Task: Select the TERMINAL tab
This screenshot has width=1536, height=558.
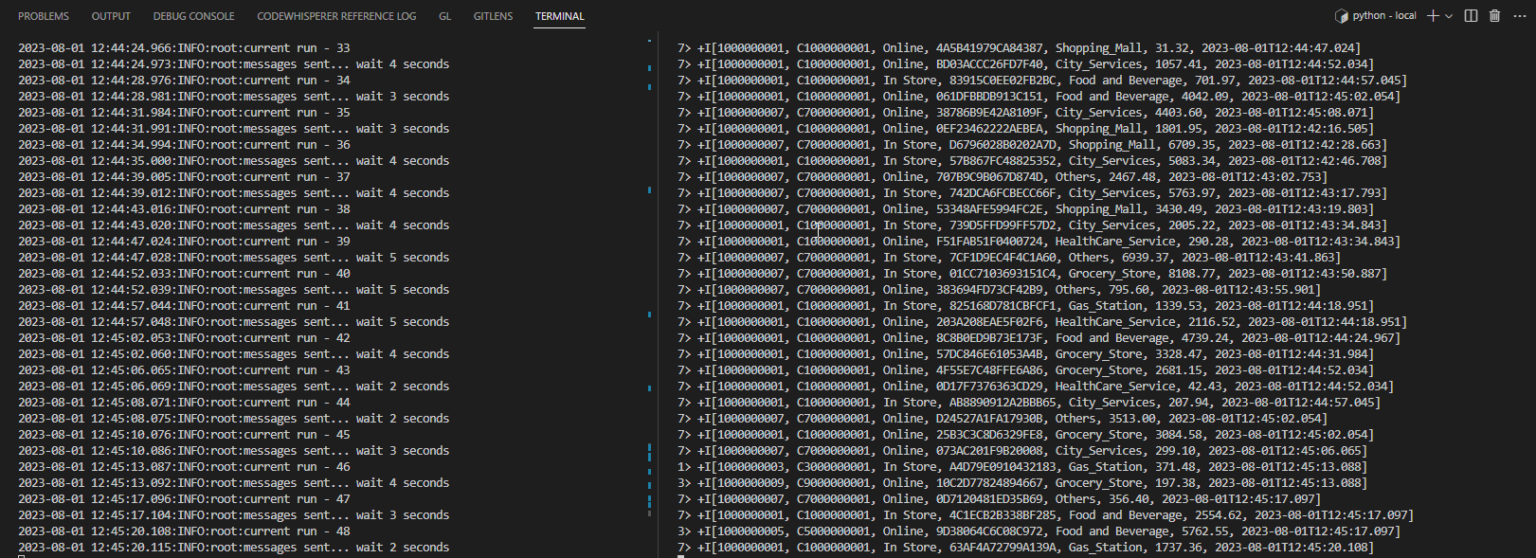Action: (x=560, y=16)
